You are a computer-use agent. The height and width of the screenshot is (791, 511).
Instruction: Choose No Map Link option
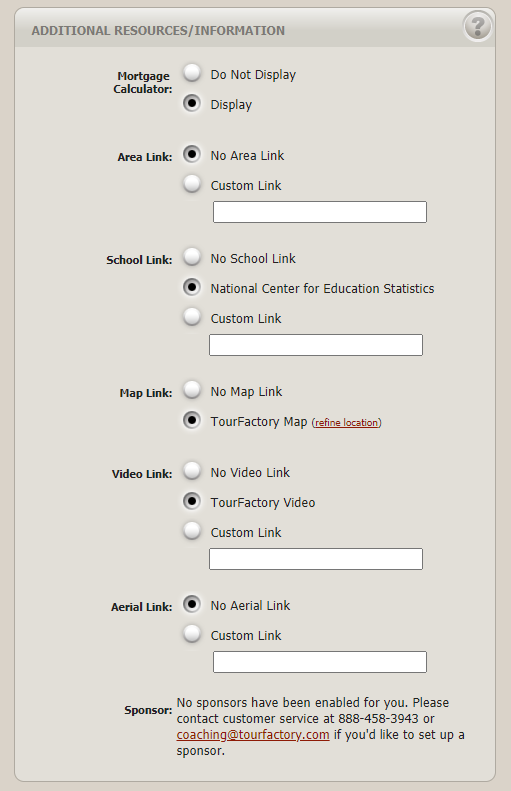coord(192,390)
